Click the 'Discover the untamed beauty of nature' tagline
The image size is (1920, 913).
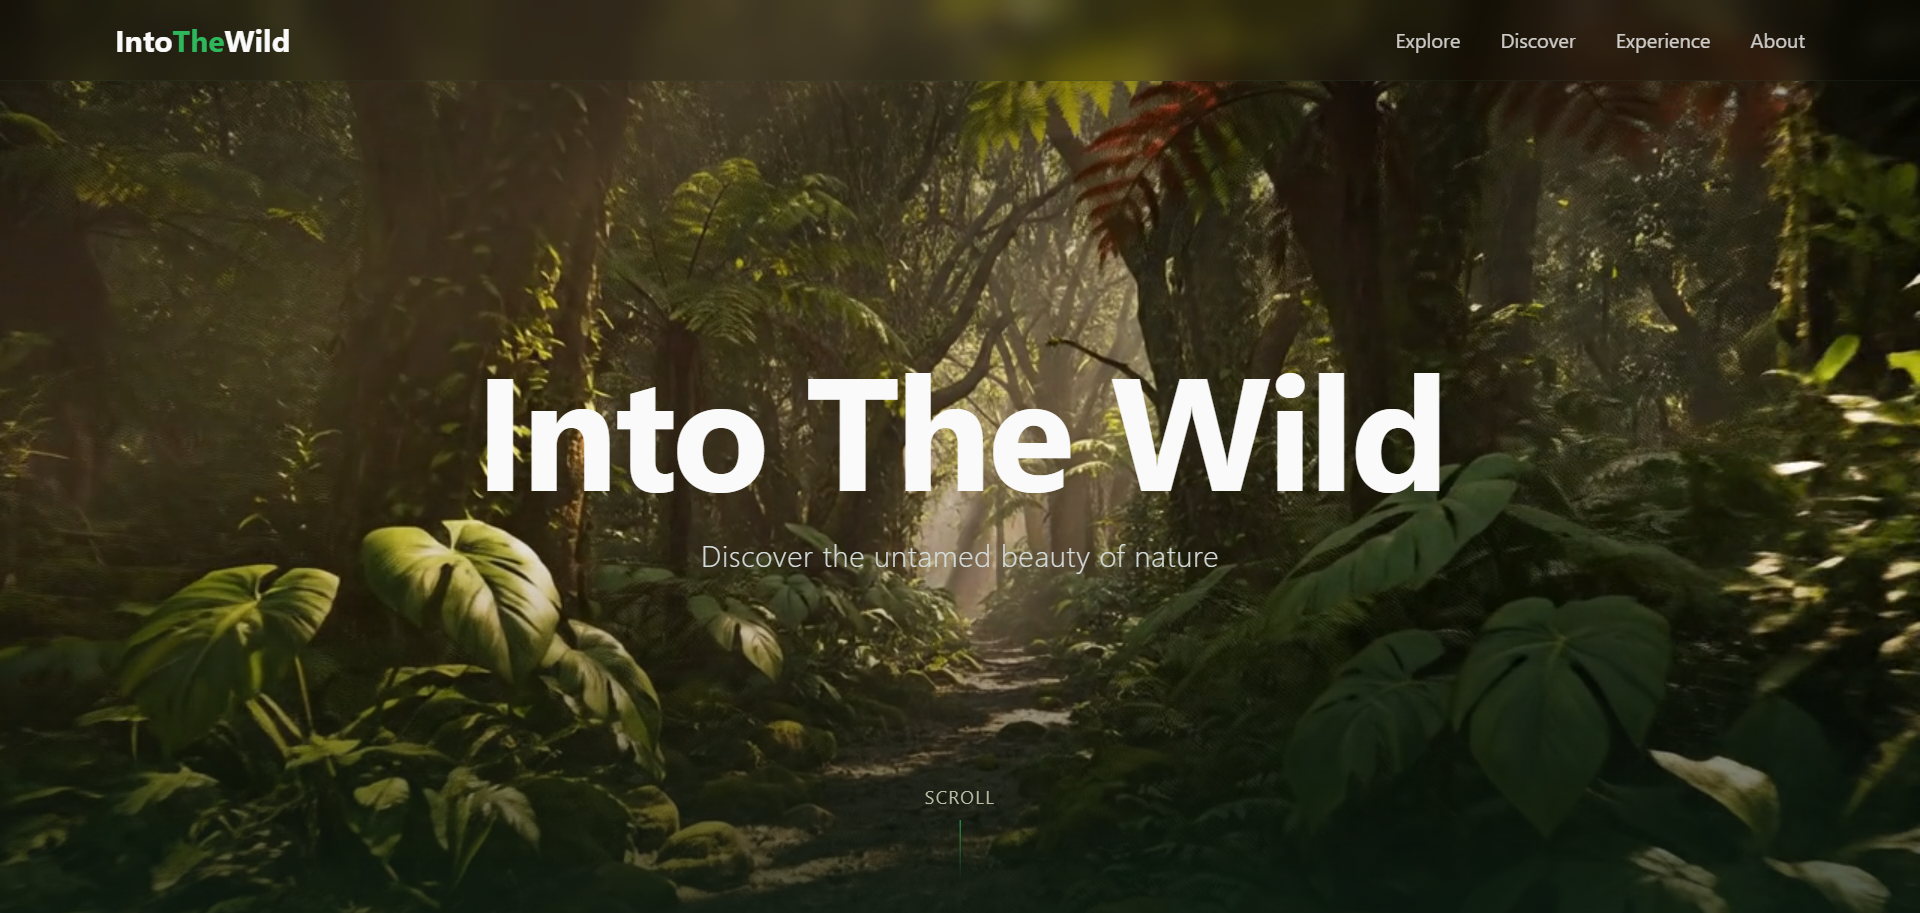point(959,557)
